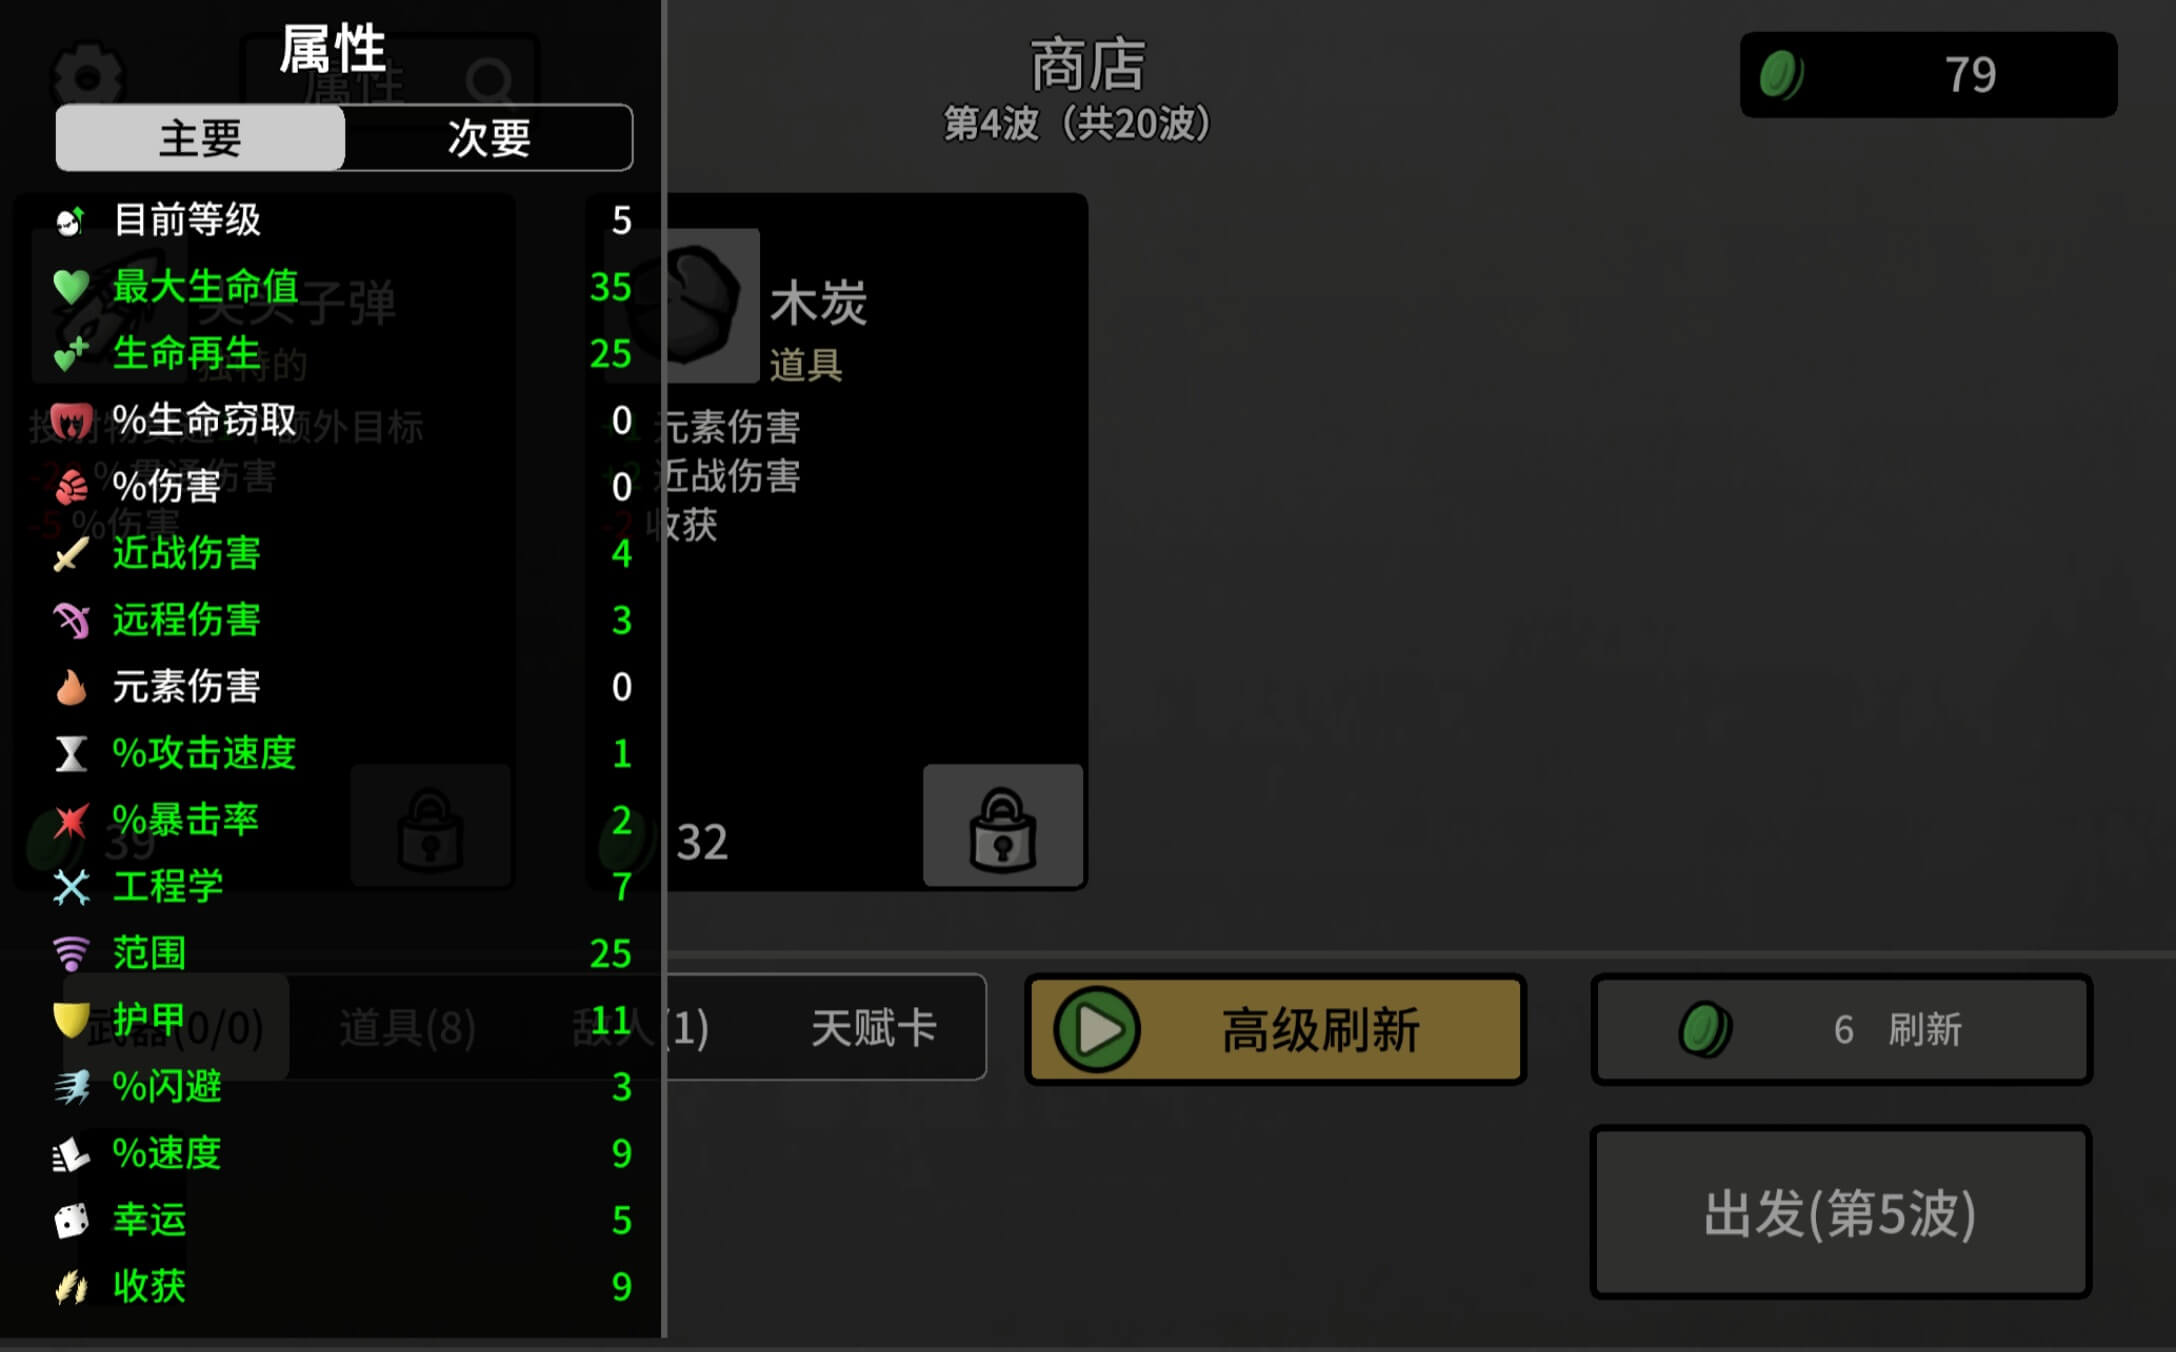Click the coin balance showing 79
The image size is (2176, 1352).
(1928, 75)
